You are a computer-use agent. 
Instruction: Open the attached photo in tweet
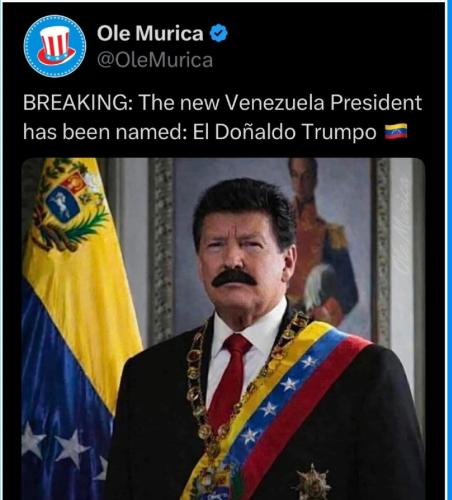point(223,329)
